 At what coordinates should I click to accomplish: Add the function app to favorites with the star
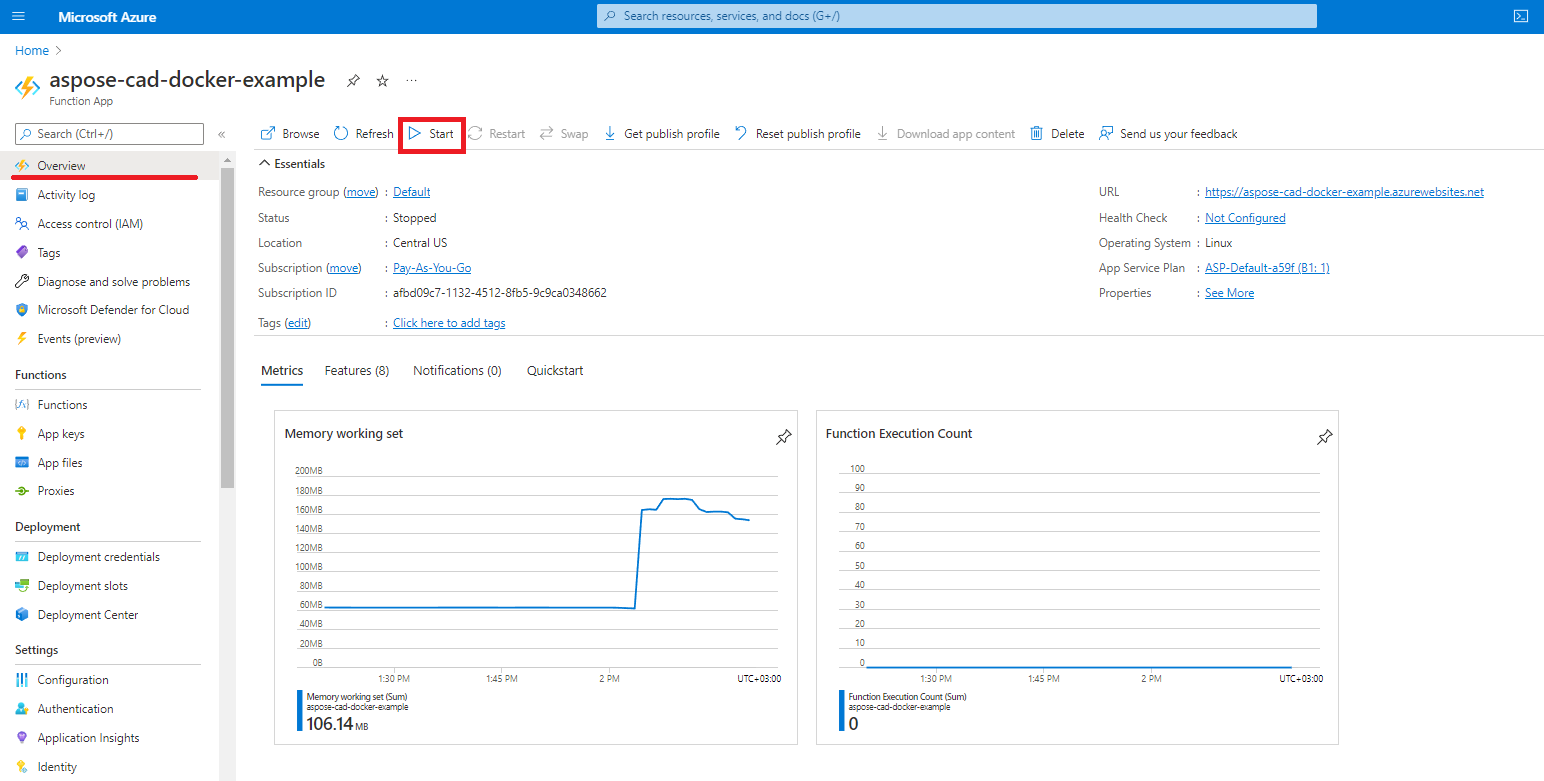click(x=382, y=81)
